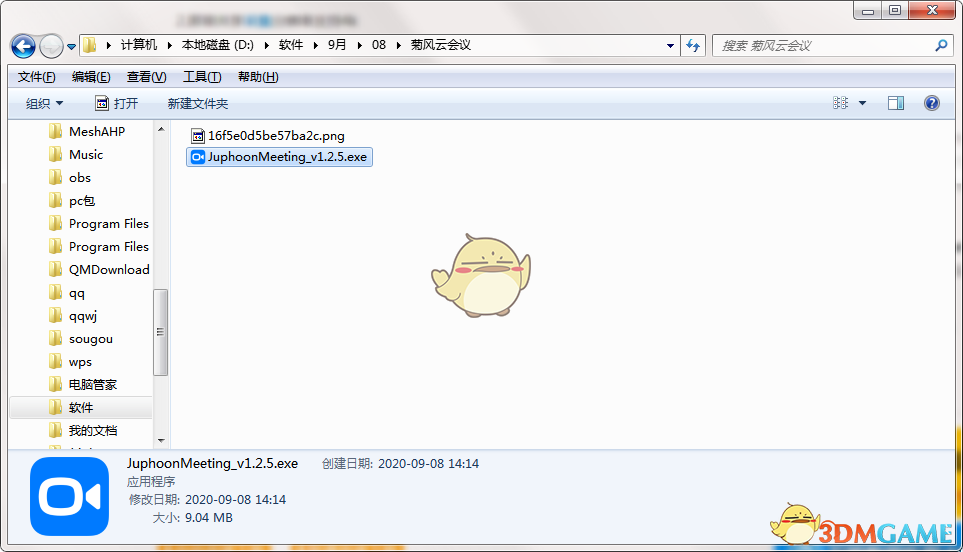Click the 修改日期 value in details pane

coord(235,500)
